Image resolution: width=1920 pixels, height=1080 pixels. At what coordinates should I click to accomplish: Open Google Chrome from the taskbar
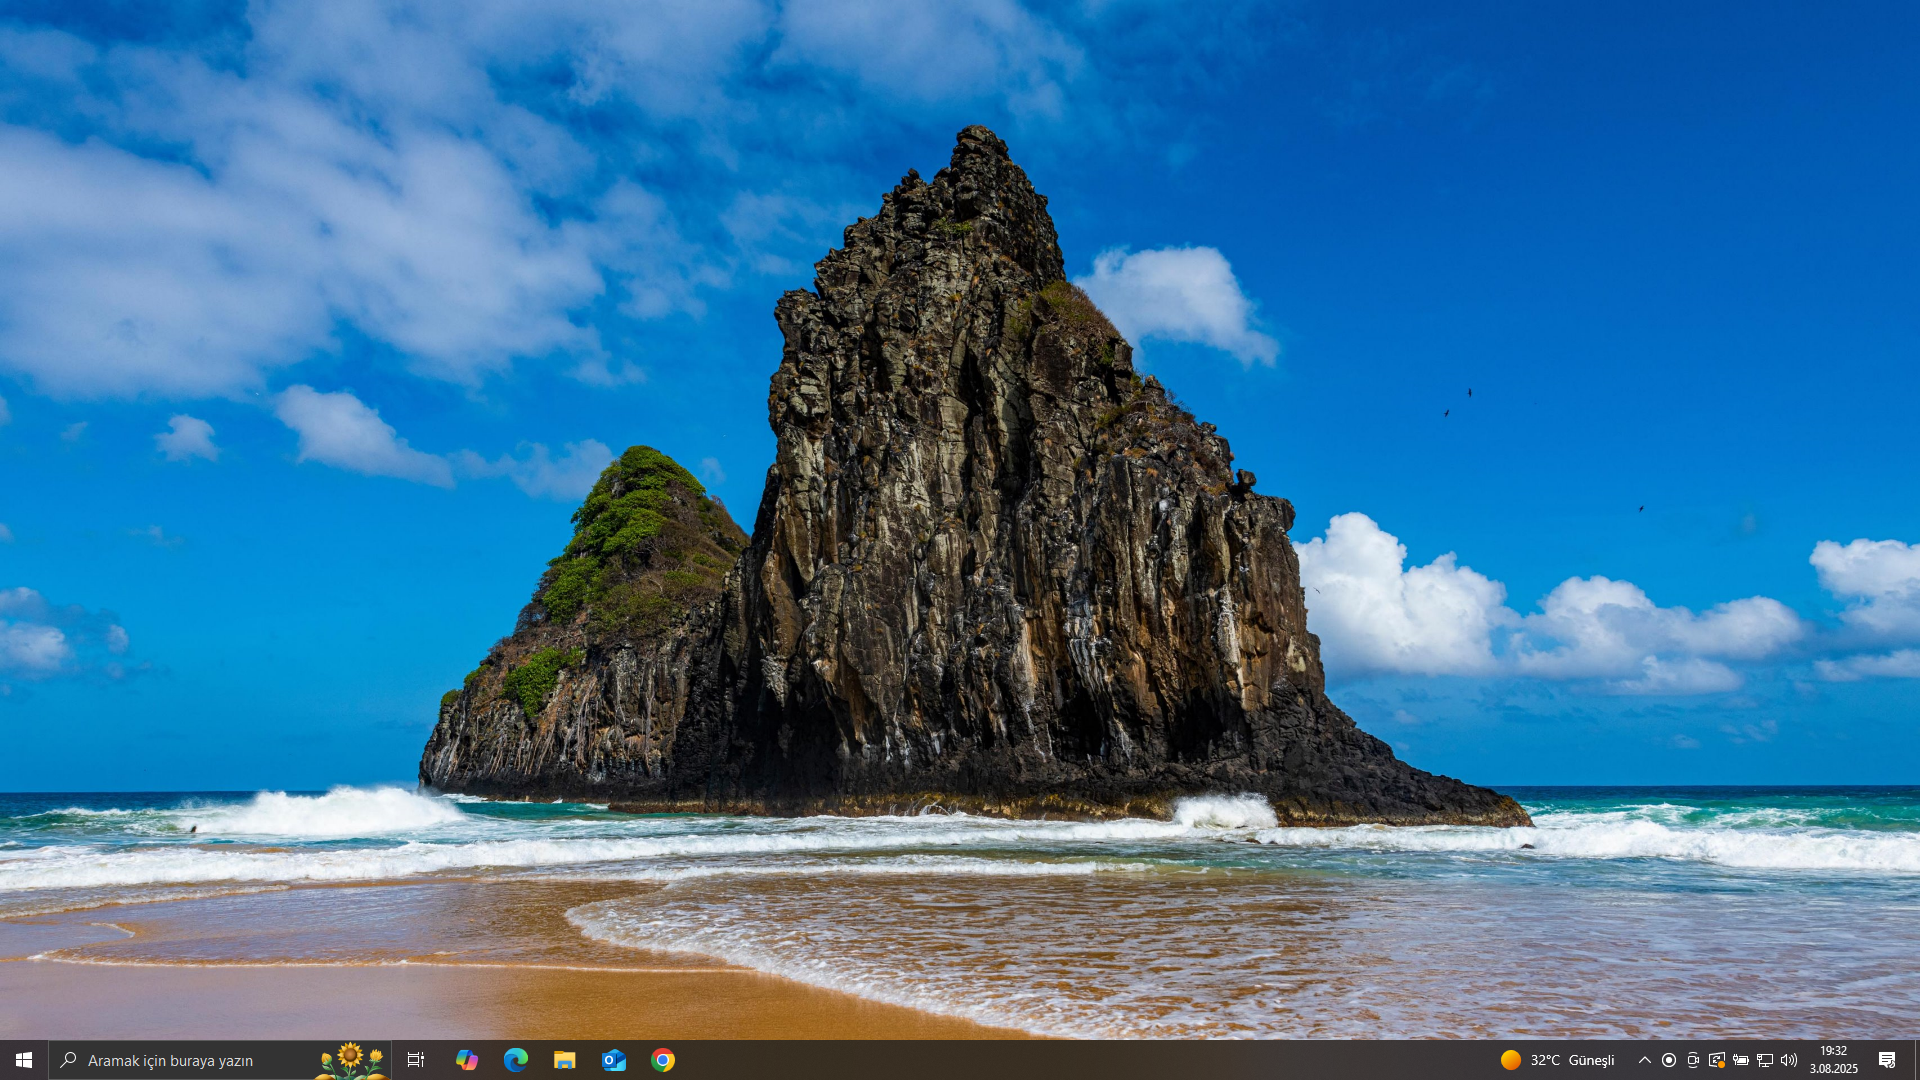pos(662,1060)
